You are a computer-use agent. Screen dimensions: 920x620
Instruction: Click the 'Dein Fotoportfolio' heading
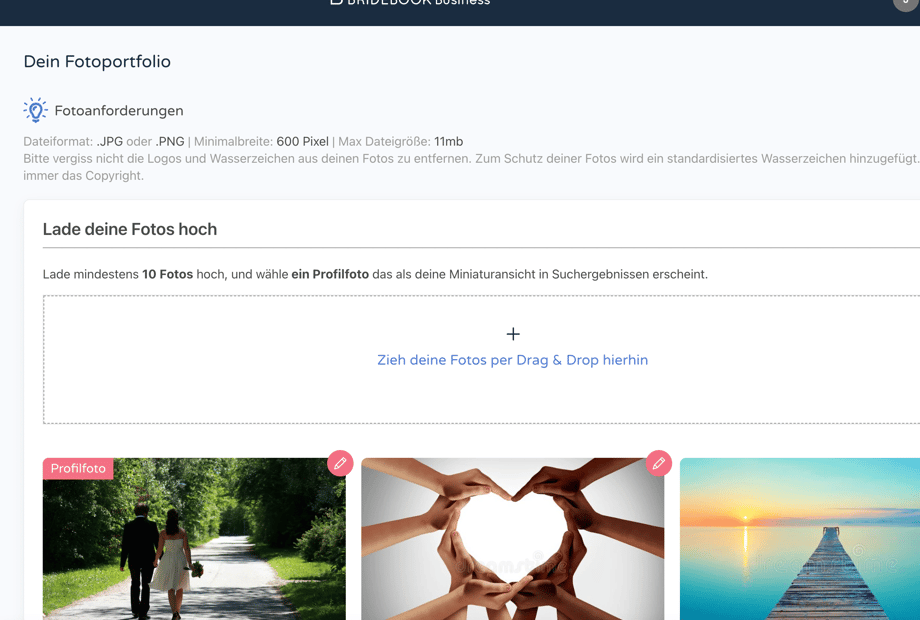pos(97,62)
